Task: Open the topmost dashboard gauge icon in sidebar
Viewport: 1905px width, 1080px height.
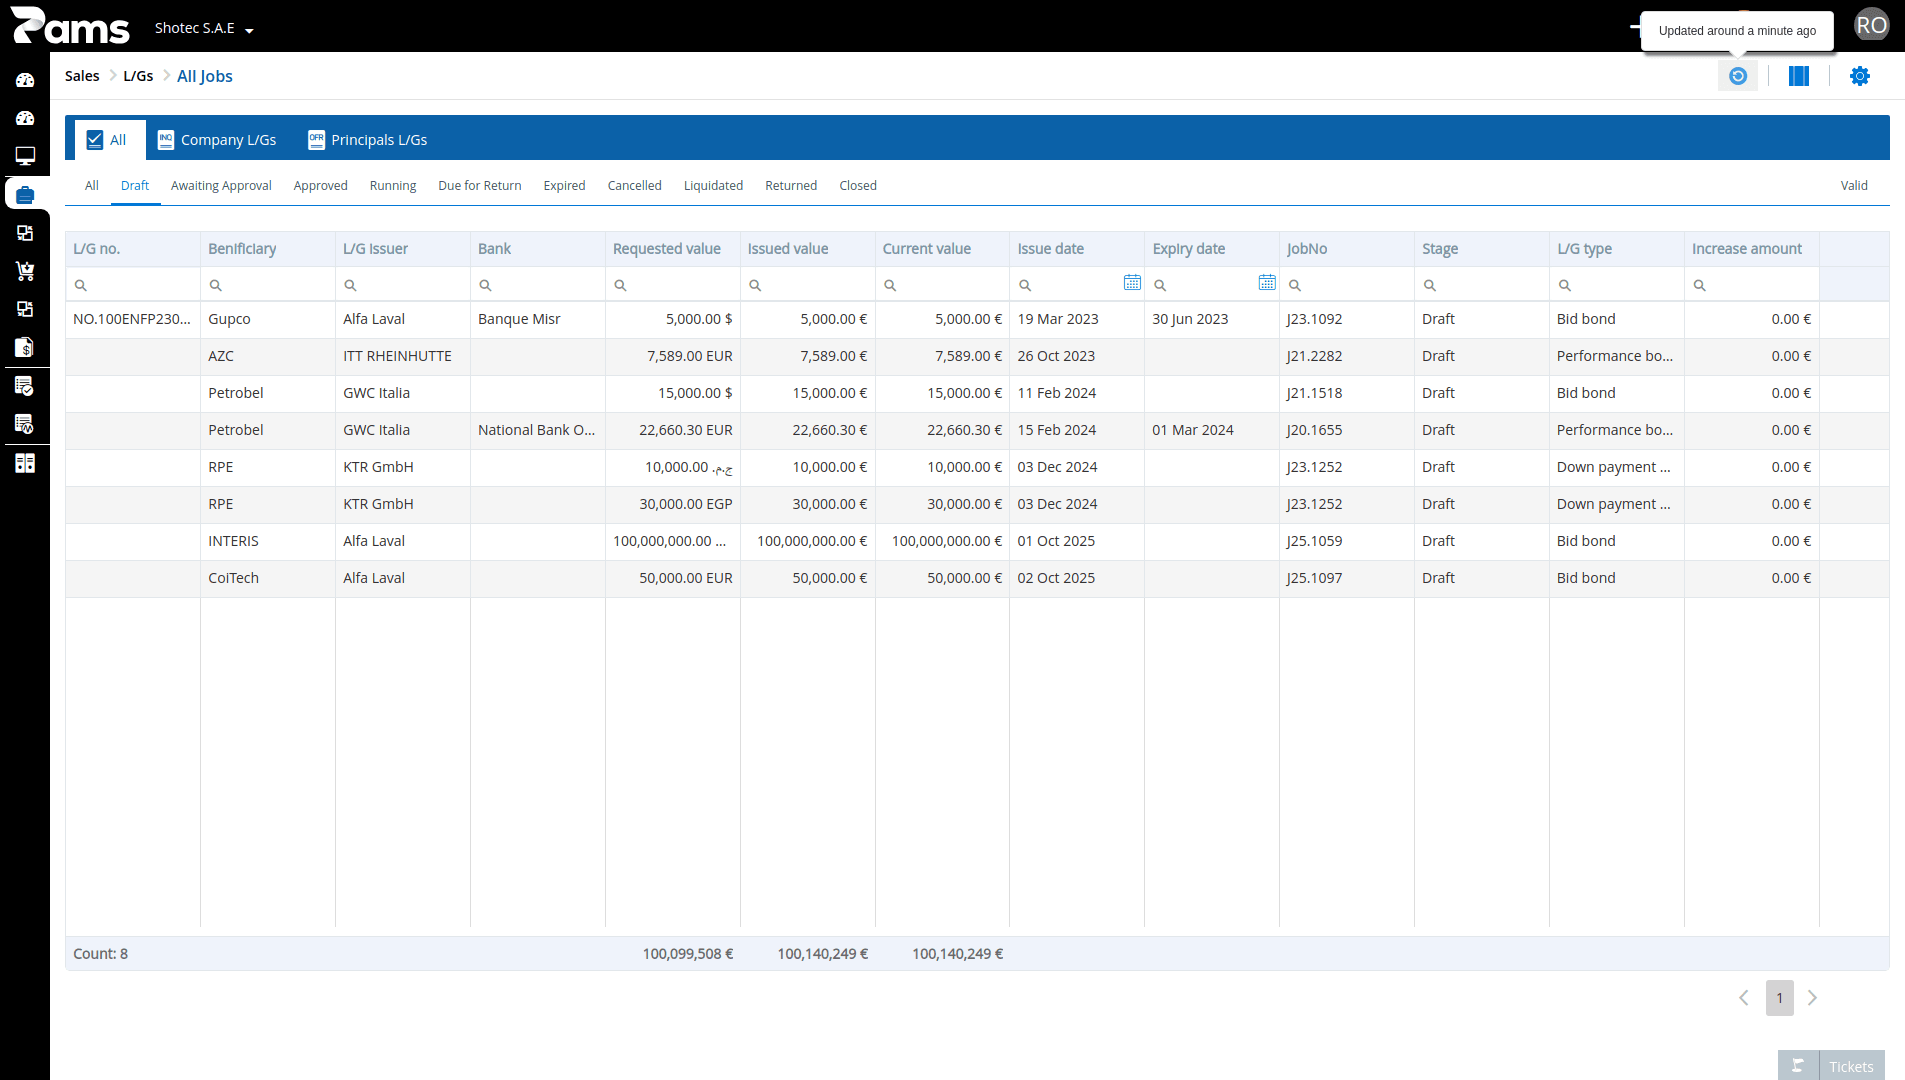Action: click(25, 80)
